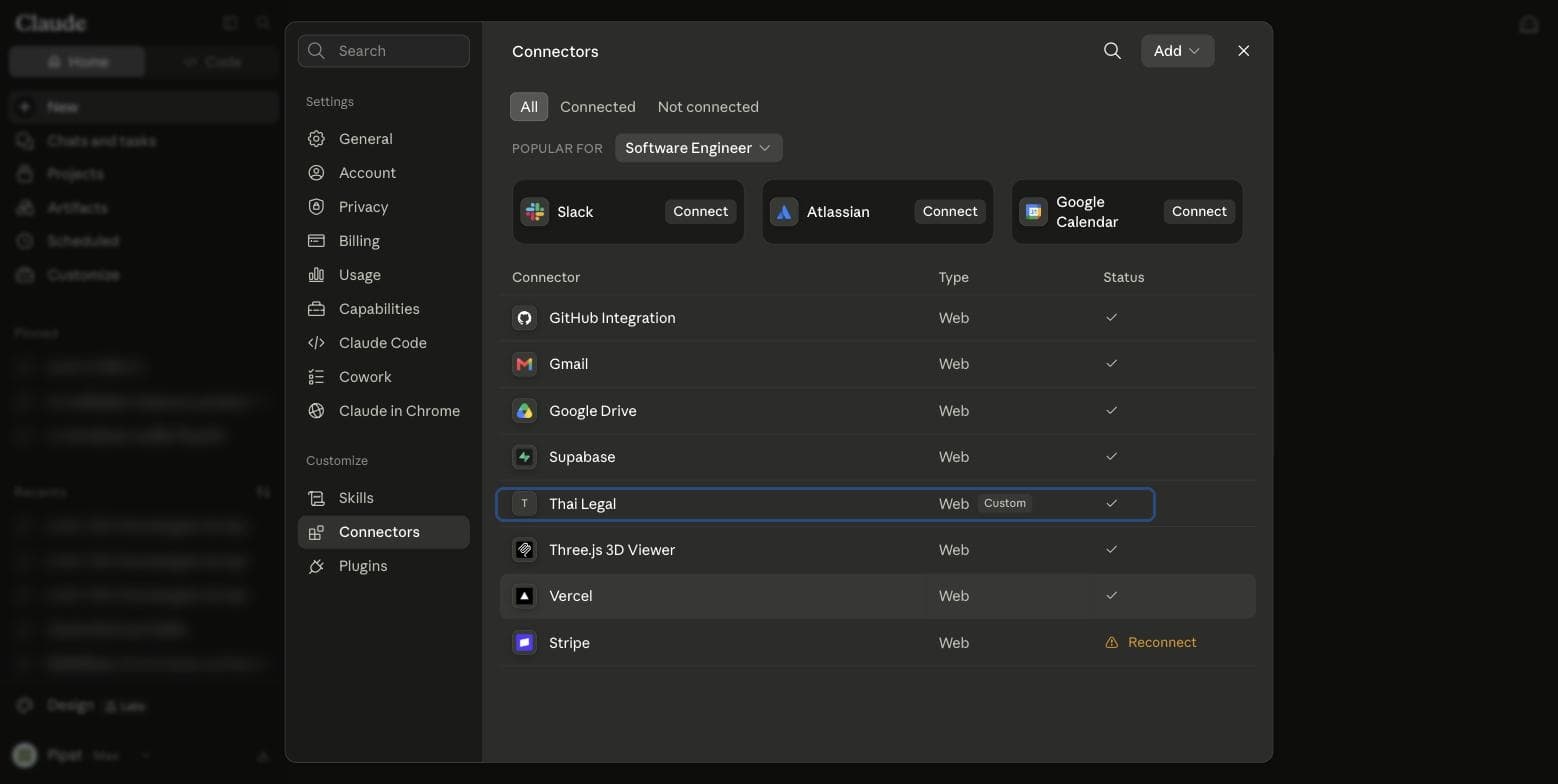Open the Add connector dropdown
The width and height of the screenshot is (1558, 784).
(1177, 51)
